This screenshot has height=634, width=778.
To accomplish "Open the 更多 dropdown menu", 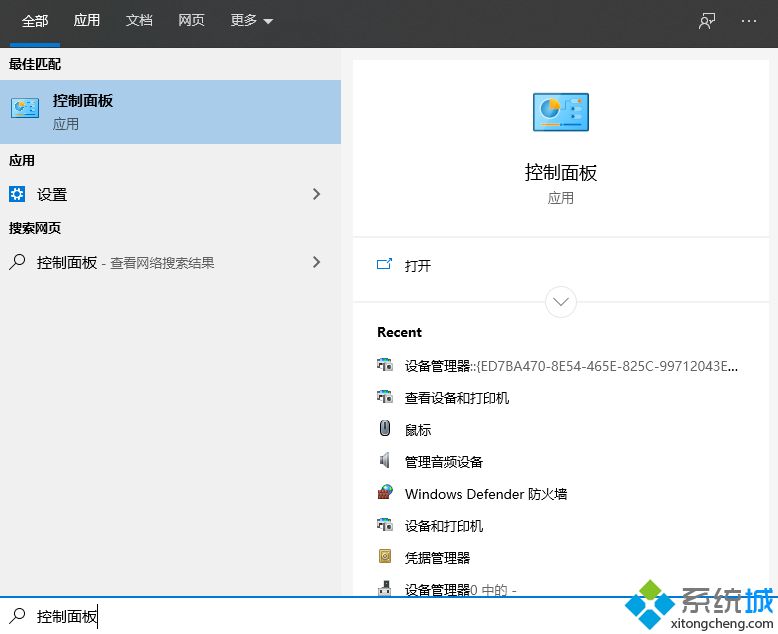I will 252,20.
